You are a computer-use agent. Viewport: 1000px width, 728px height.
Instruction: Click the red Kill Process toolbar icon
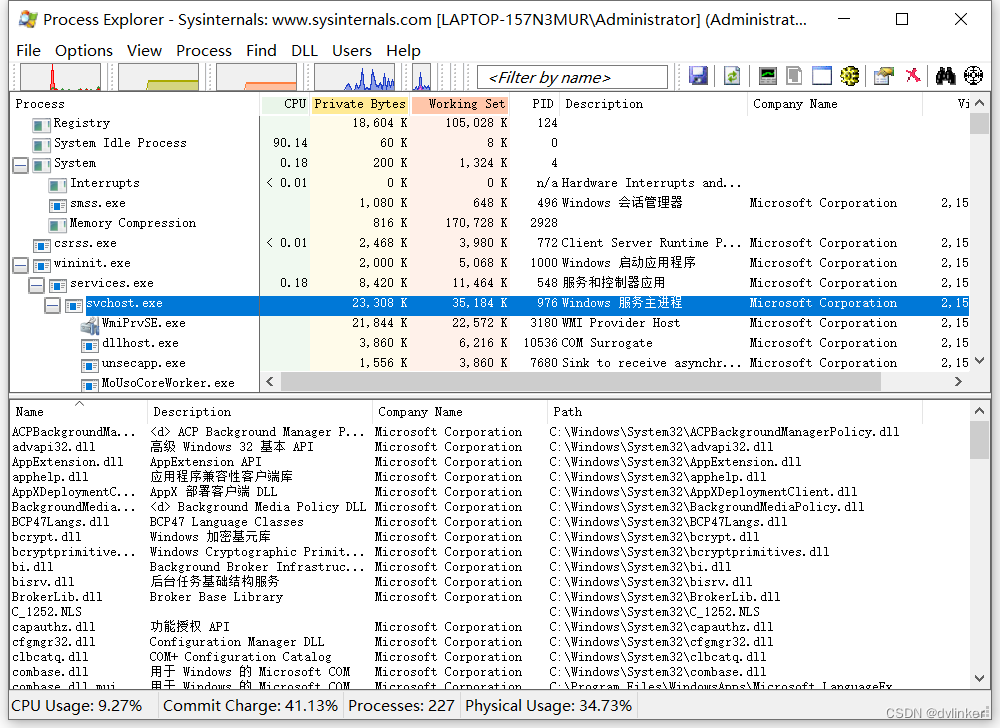pos(913,76)
